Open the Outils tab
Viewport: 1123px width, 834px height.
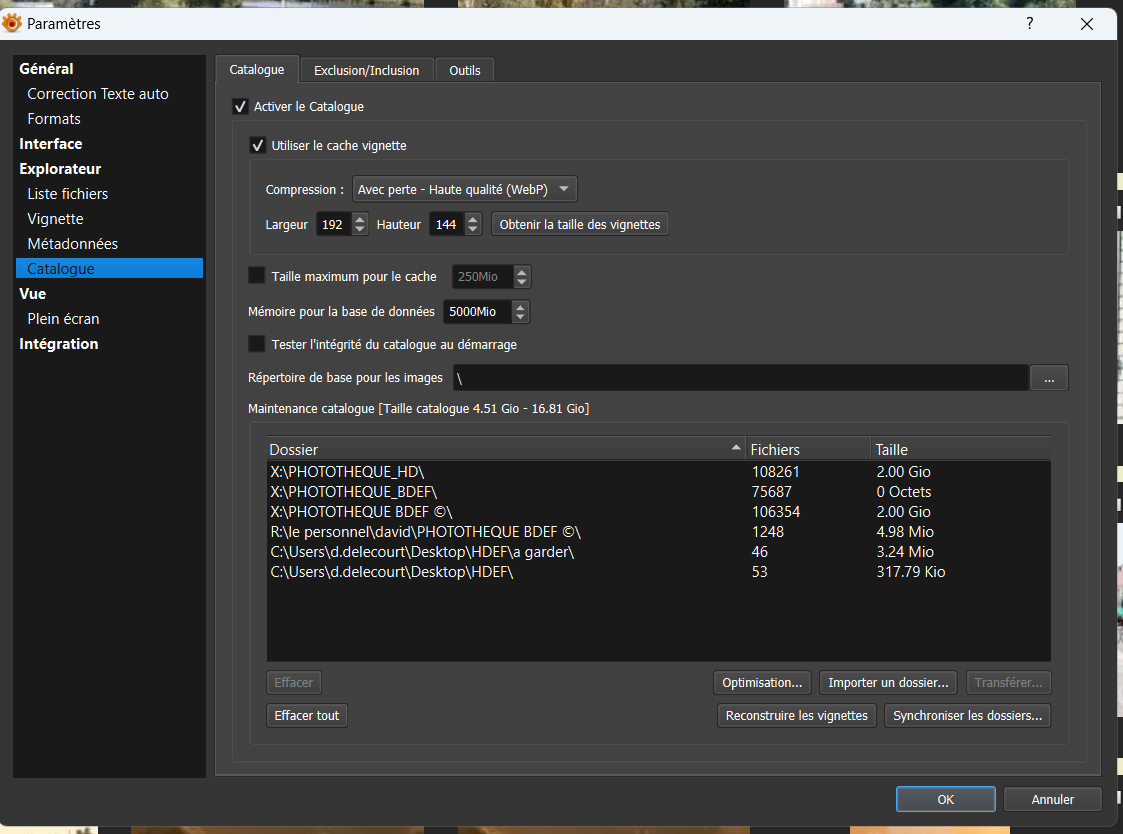464,70
